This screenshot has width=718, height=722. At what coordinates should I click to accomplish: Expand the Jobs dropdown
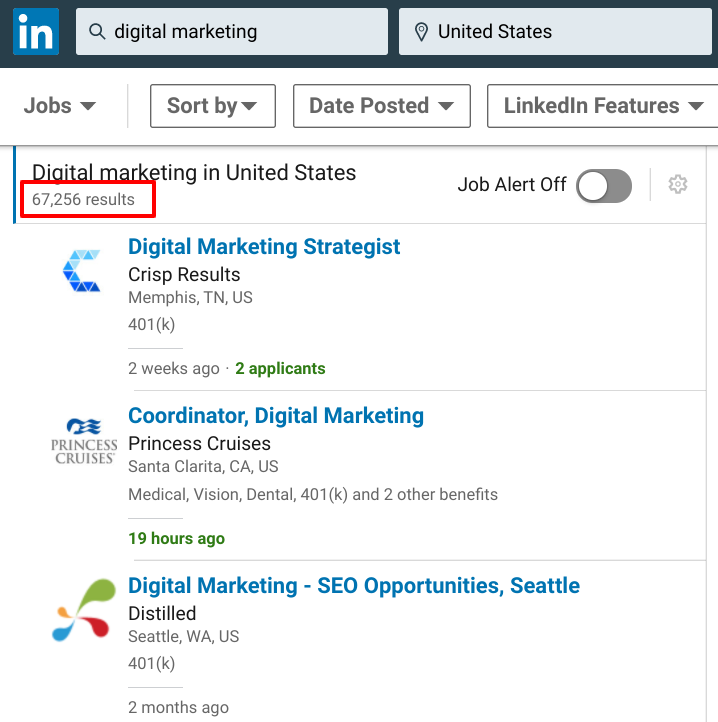(60, 106)
